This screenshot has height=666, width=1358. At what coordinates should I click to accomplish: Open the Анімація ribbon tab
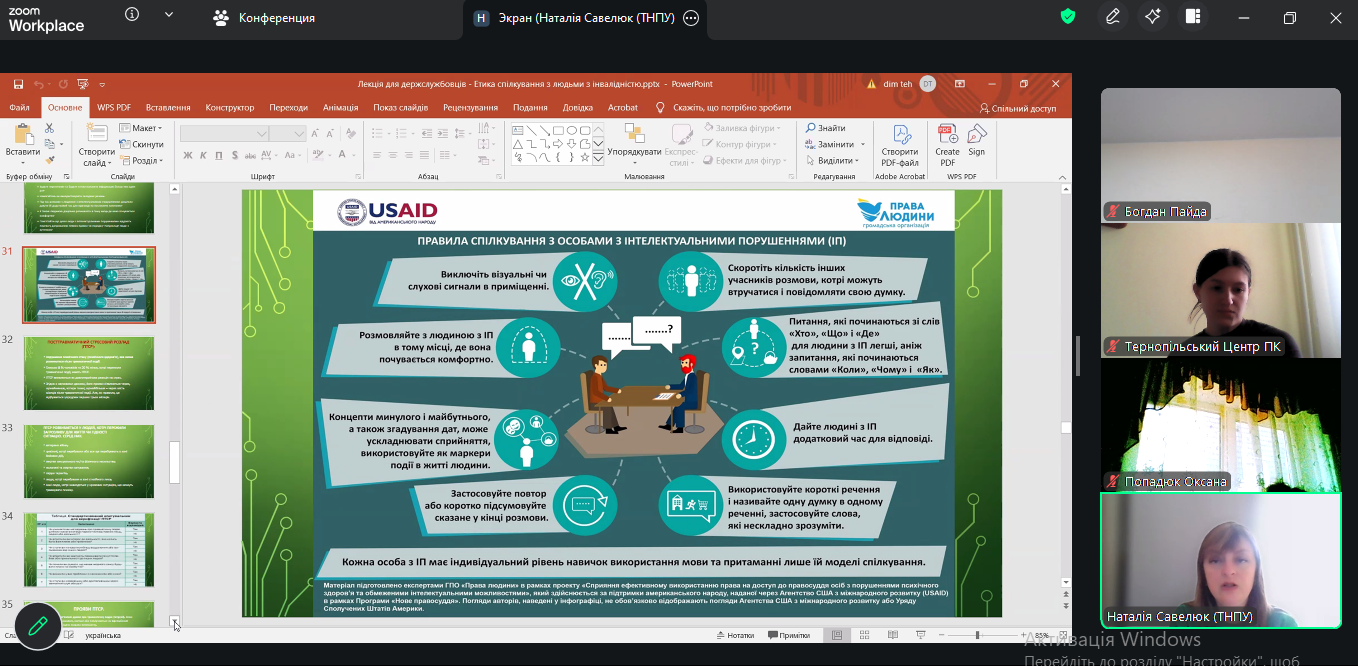click(x=340, y=107)
